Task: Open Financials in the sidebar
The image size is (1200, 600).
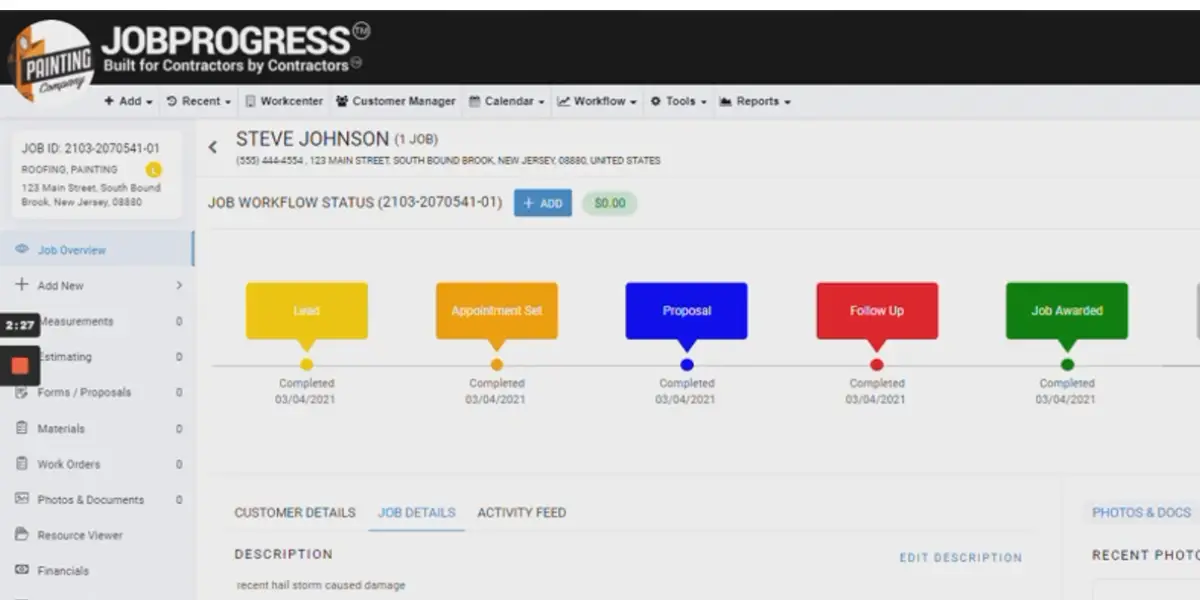Action: pos(97,571)
